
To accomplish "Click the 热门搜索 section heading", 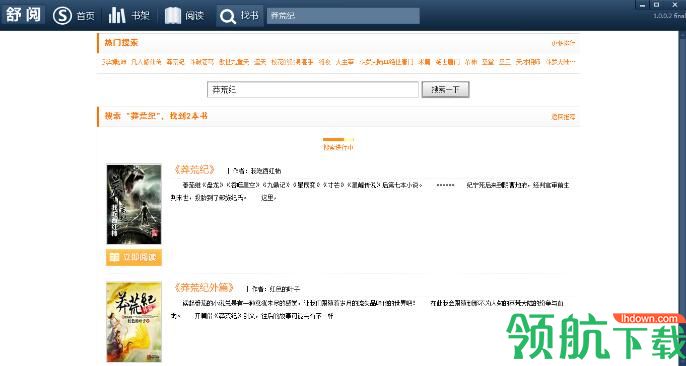I will point(121,42).
